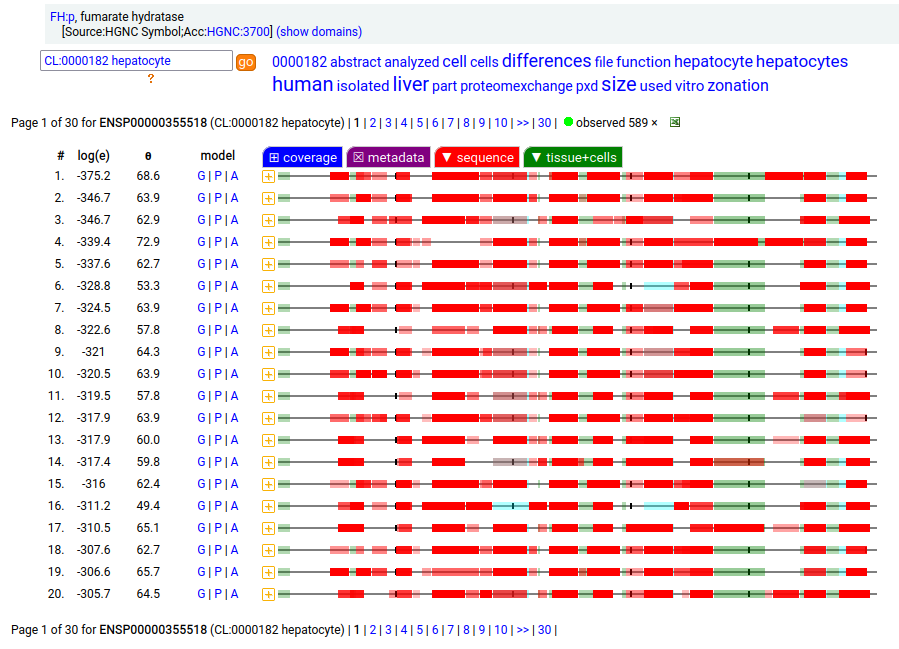Go to page 5 in bottom pagination
The image size is (899, 649).
tap(420, 630)
